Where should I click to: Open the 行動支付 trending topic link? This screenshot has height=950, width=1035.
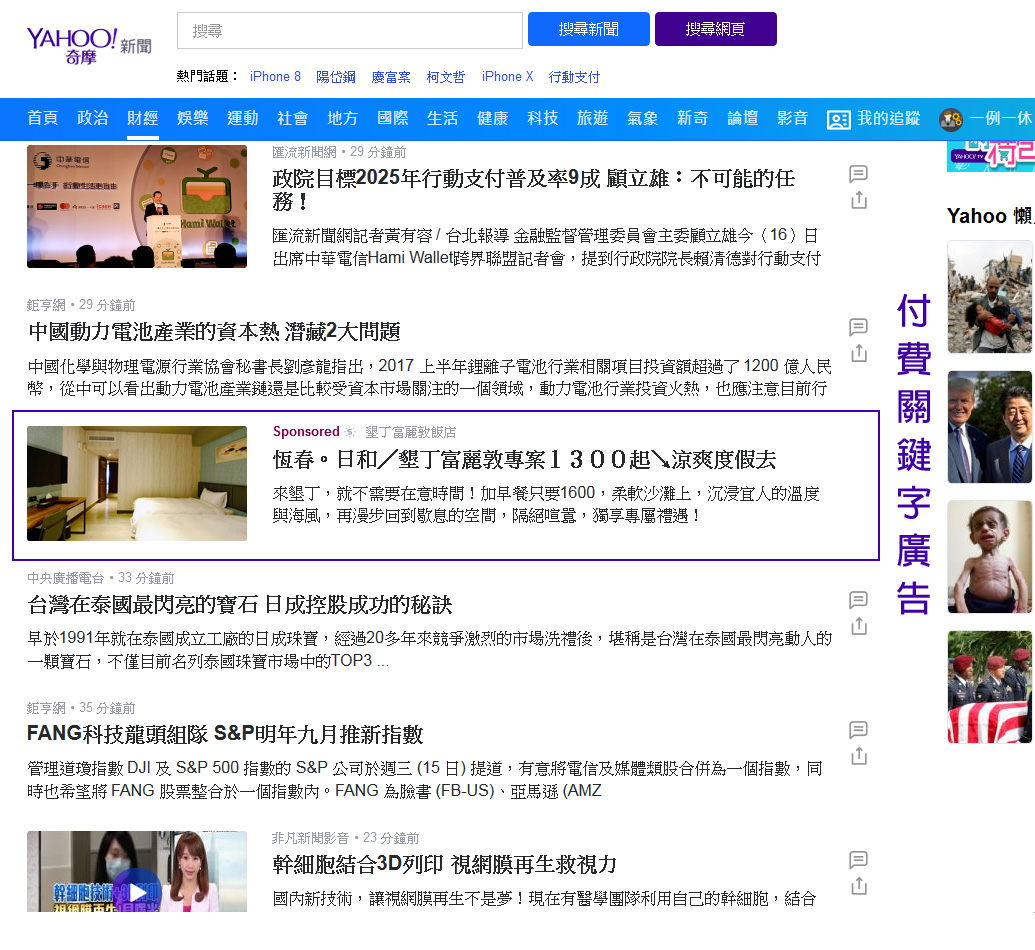click(x=574, y=77)
